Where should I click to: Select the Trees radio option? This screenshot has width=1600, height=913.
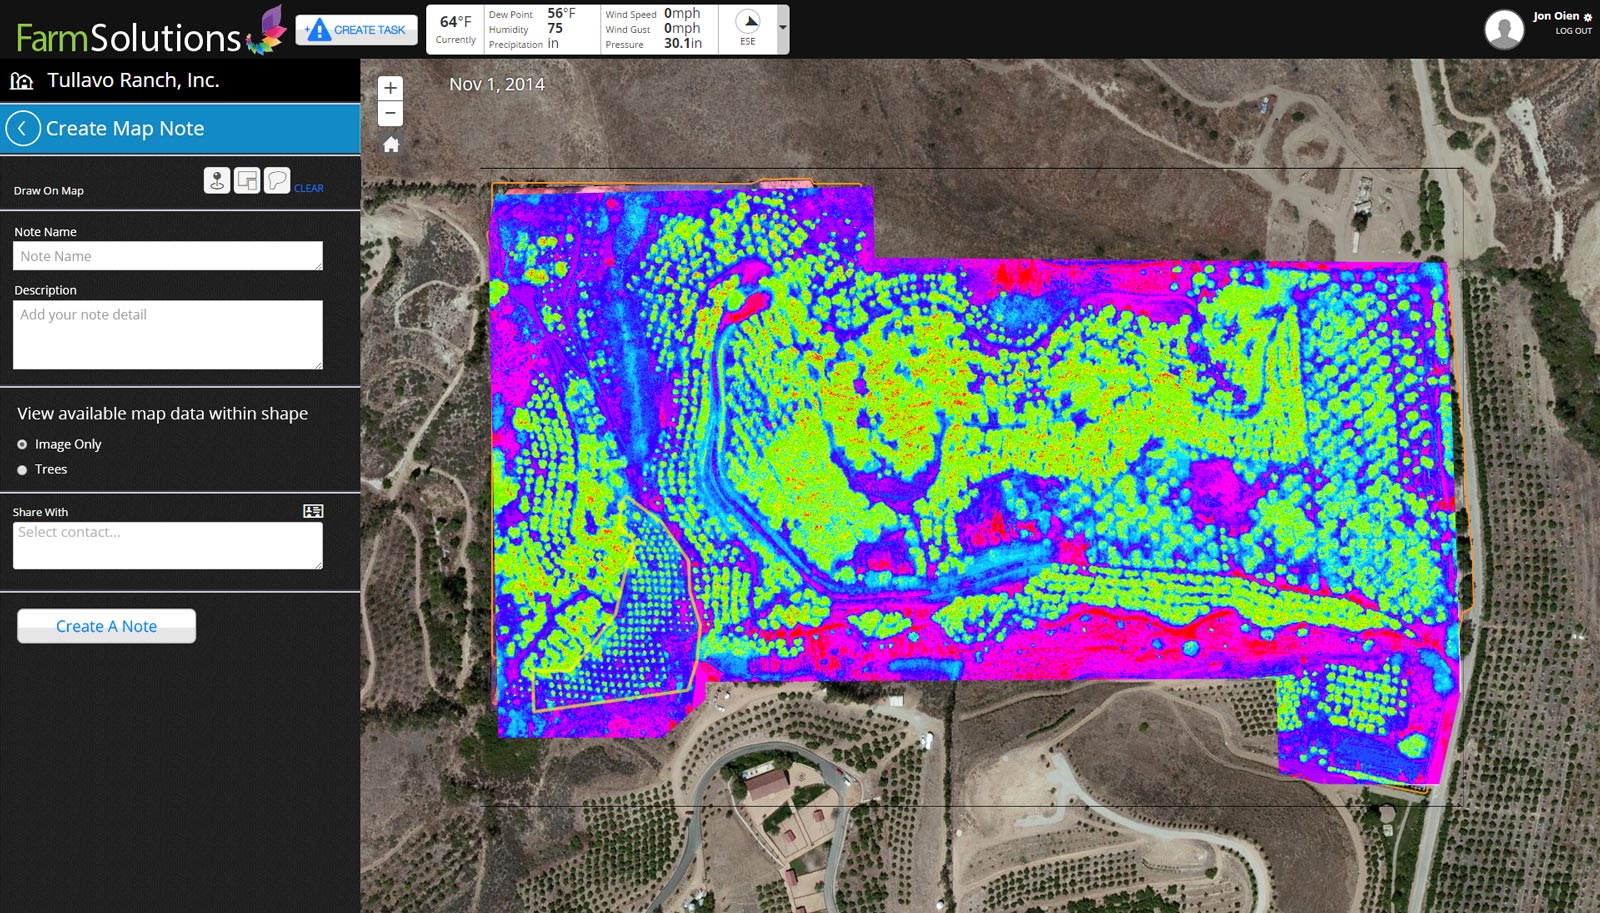22,470
